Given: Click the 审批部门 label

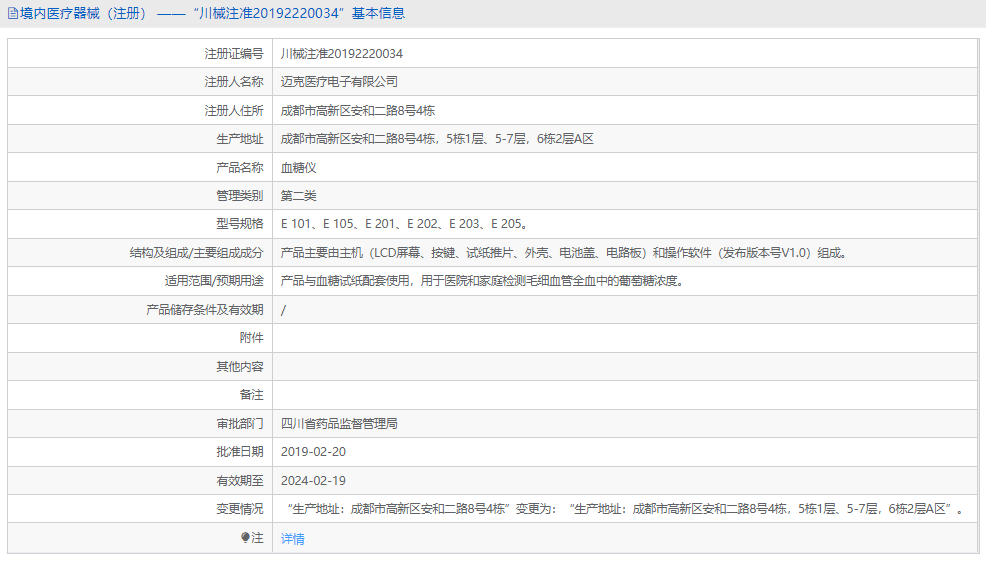Looking at the screenshot, I should point(240,424).
